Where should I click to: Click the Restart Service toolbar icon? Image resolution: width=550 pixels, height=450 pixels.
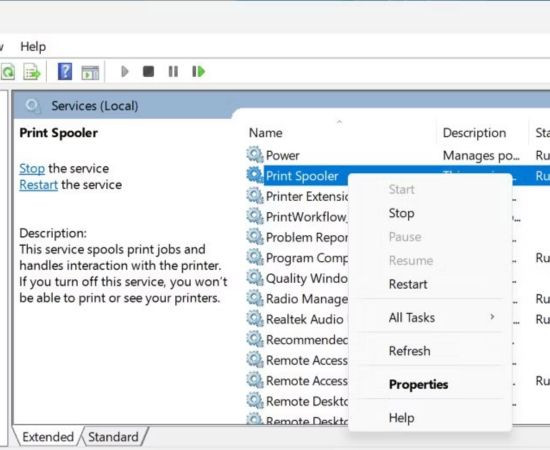pos(199,72)
